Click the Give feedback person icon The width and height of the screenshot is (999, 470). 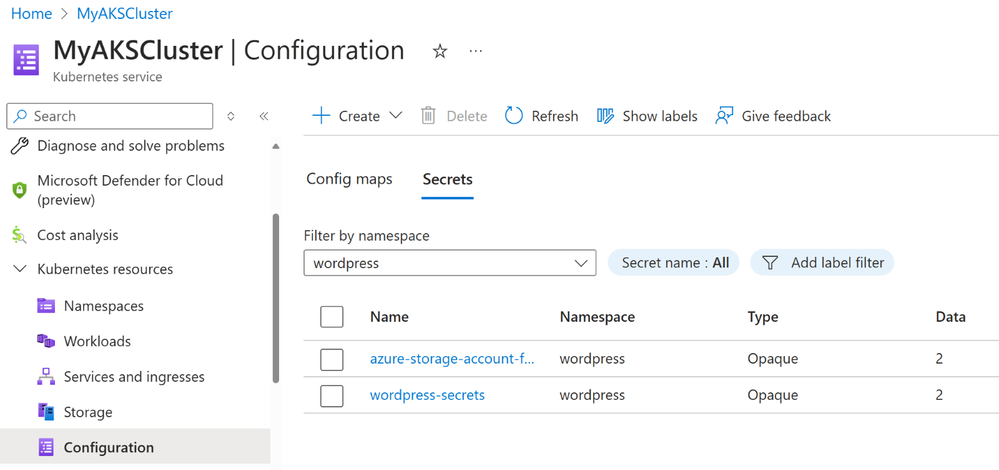[724, 116]
